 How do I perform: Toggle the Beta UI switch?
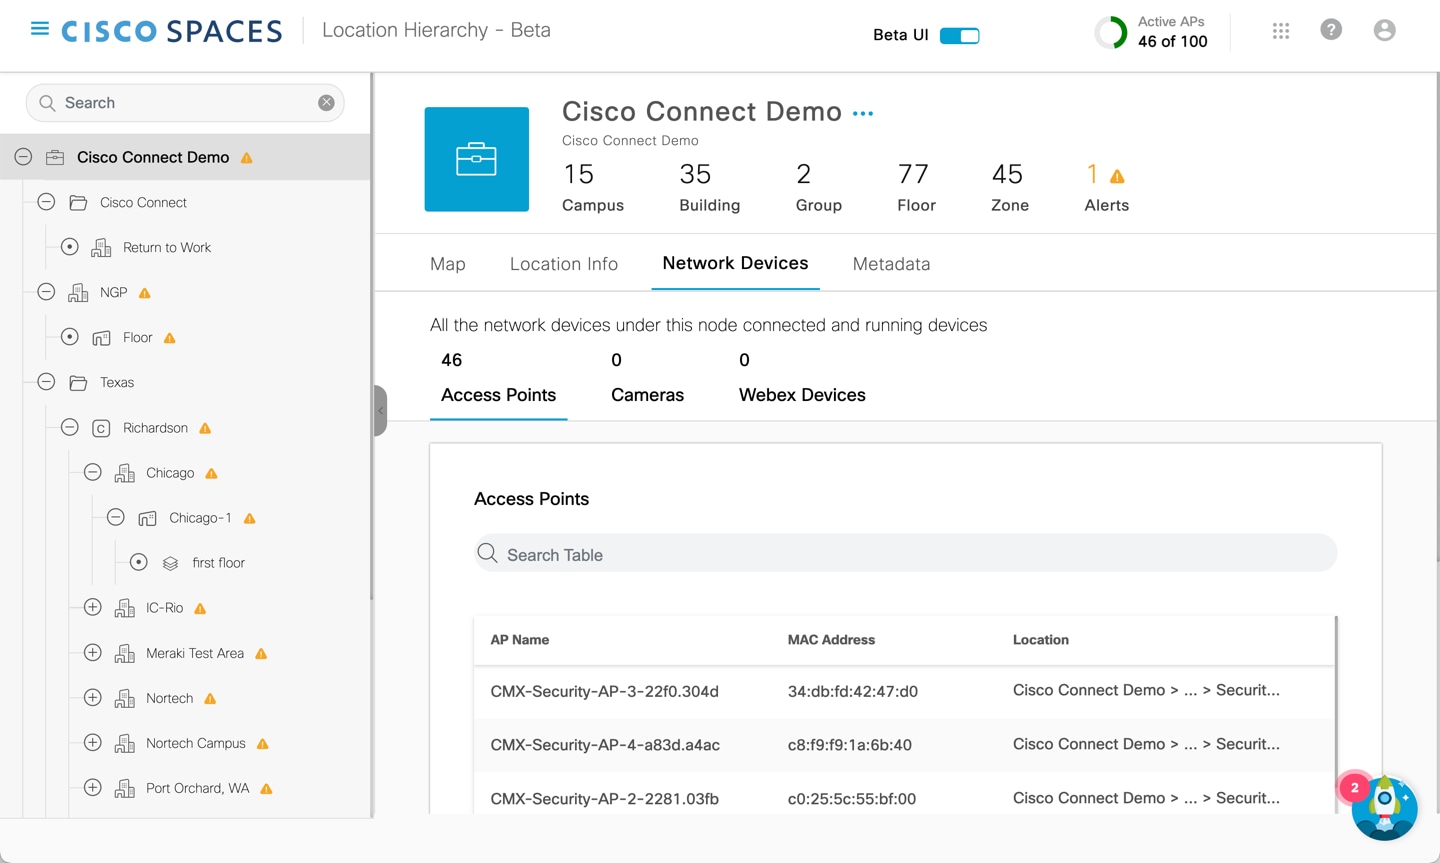pyautogui.click(x=960, y=36)
